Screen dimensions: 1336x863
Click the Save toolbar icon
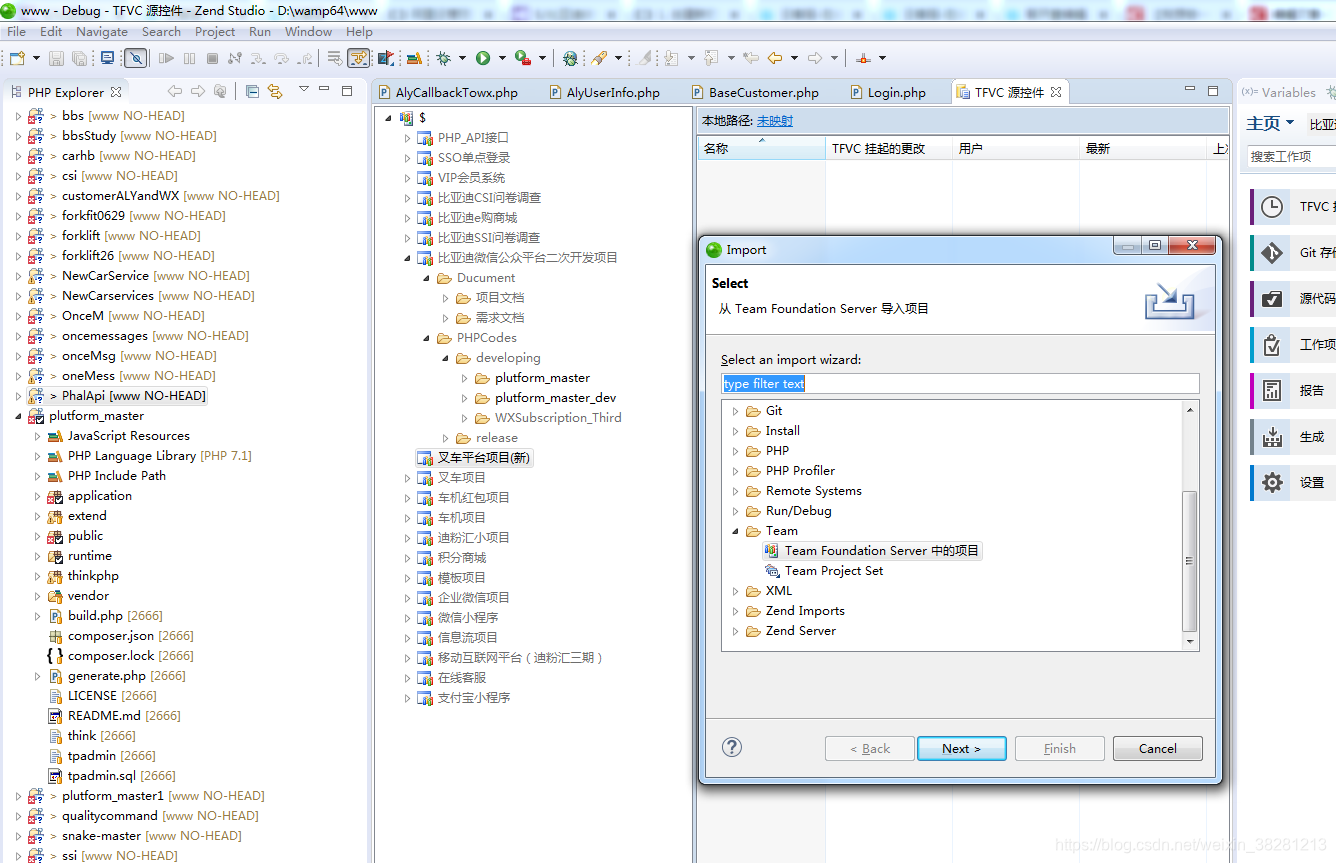[56, 58]
